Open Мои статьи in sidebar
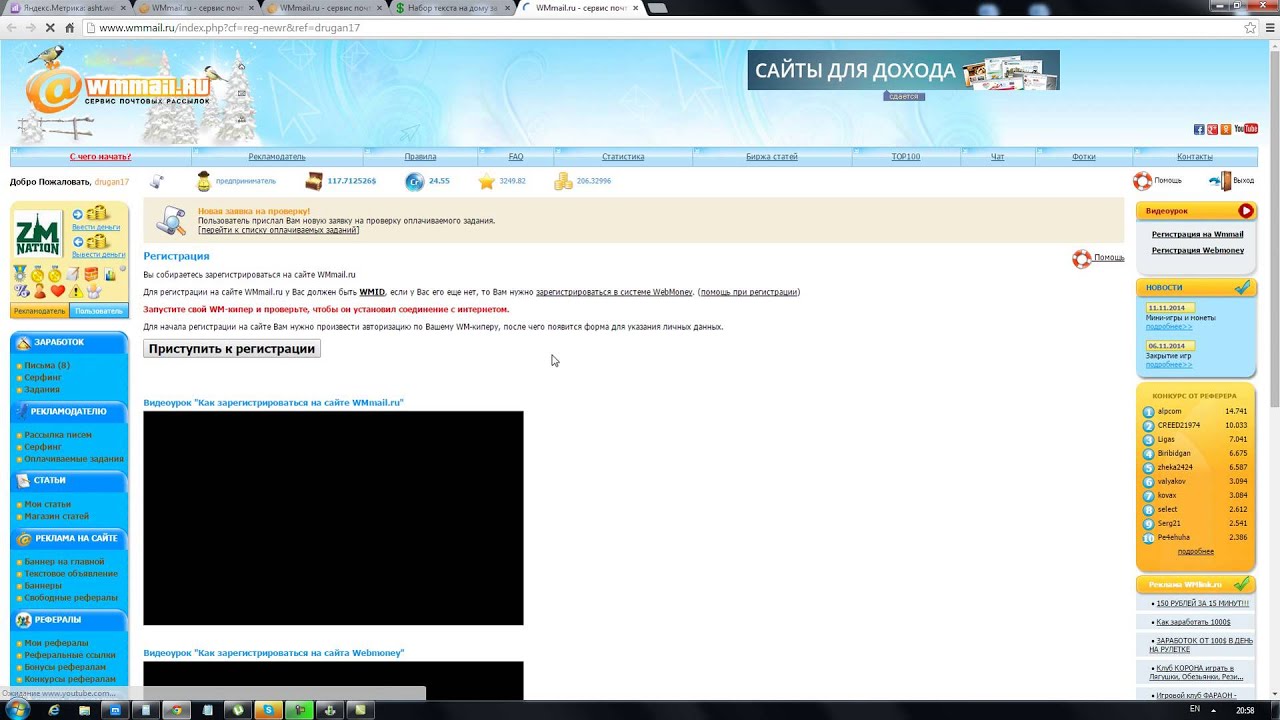Screen dimensions: 1280x720 pyautogui.click(x=47, y=505)
